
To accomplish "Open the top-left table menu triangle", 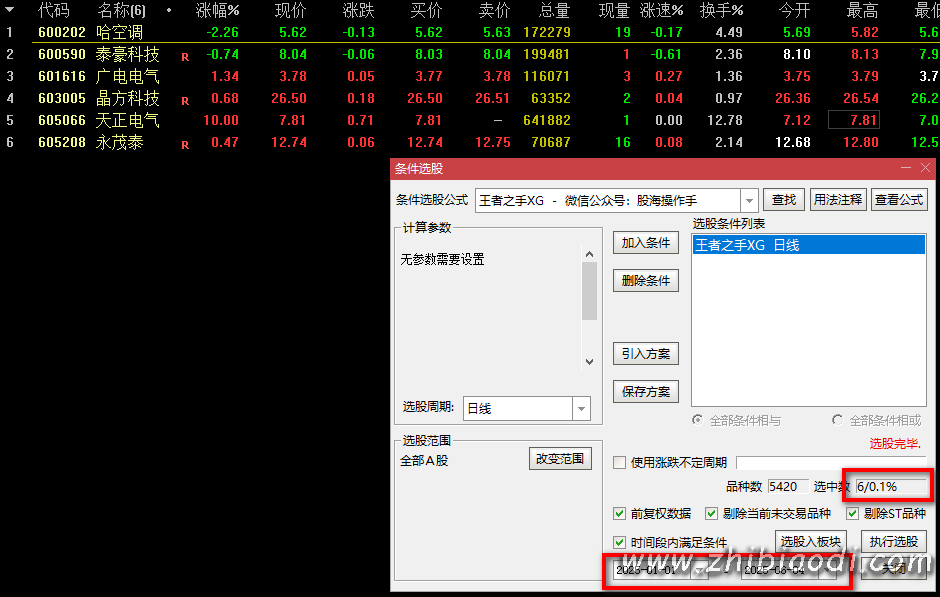I will [x=10, y=11].
